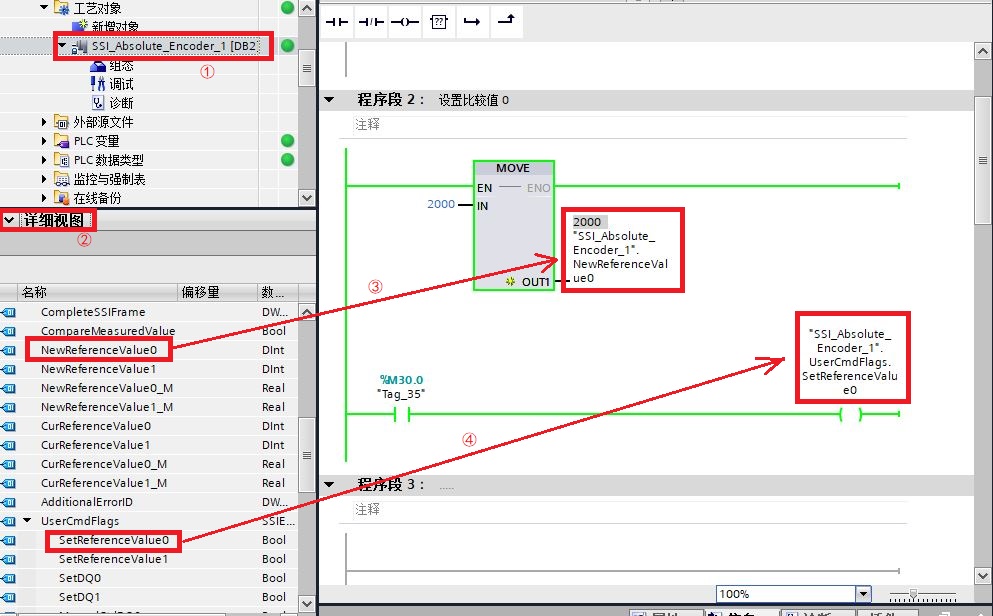The height and width of the screenshot is (616, 993).
Task: Click the tag icon of NewReferenceValue1 row
Action: 9,369
